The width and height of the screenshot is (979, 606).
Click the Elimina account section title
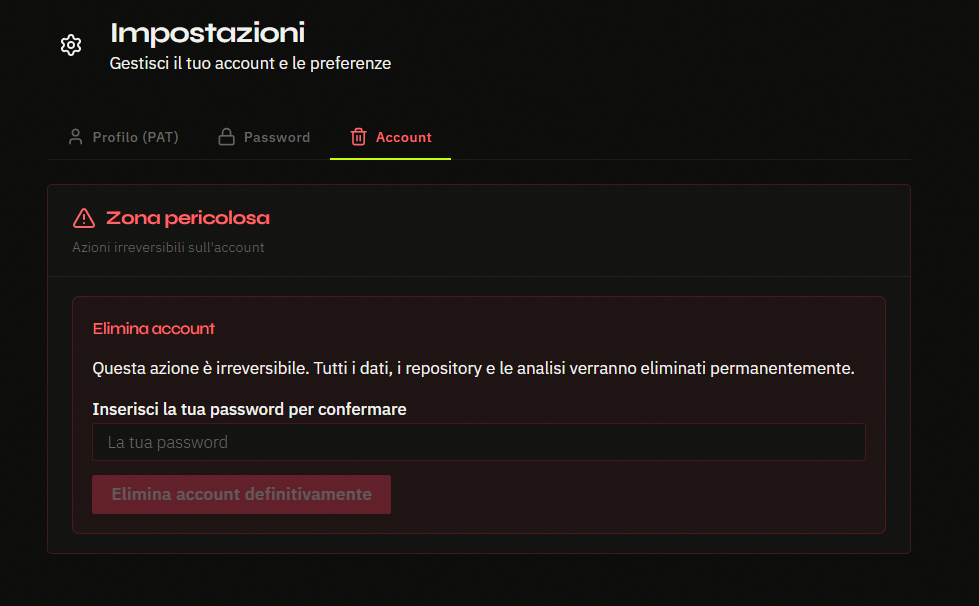click(153, 328)
